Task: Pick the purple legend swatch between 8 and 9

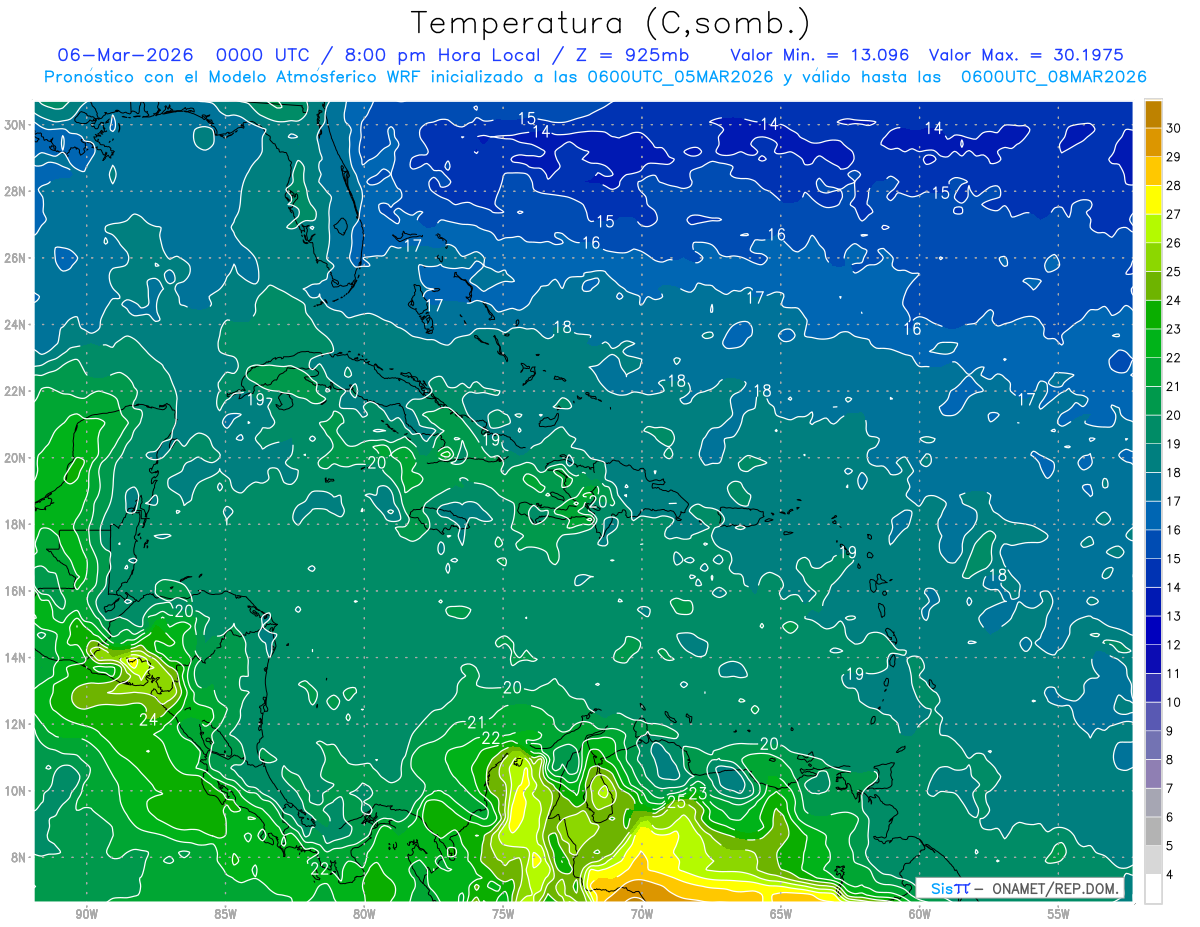Action: (x=1154, y=746)
